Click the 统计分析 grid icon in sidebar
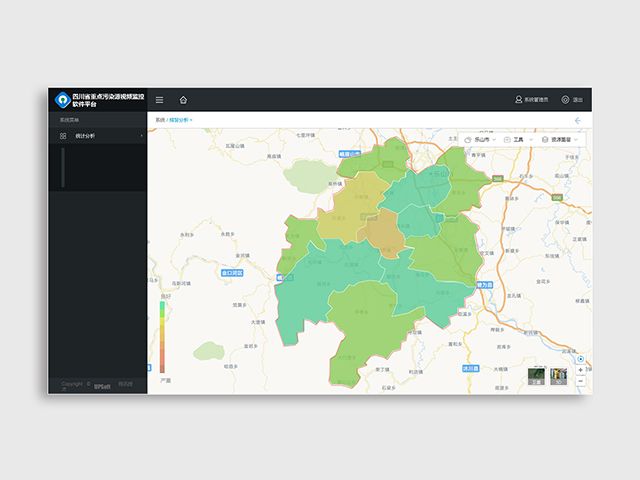The width and height of the screenshot is (640, 480). pos(63,136)
